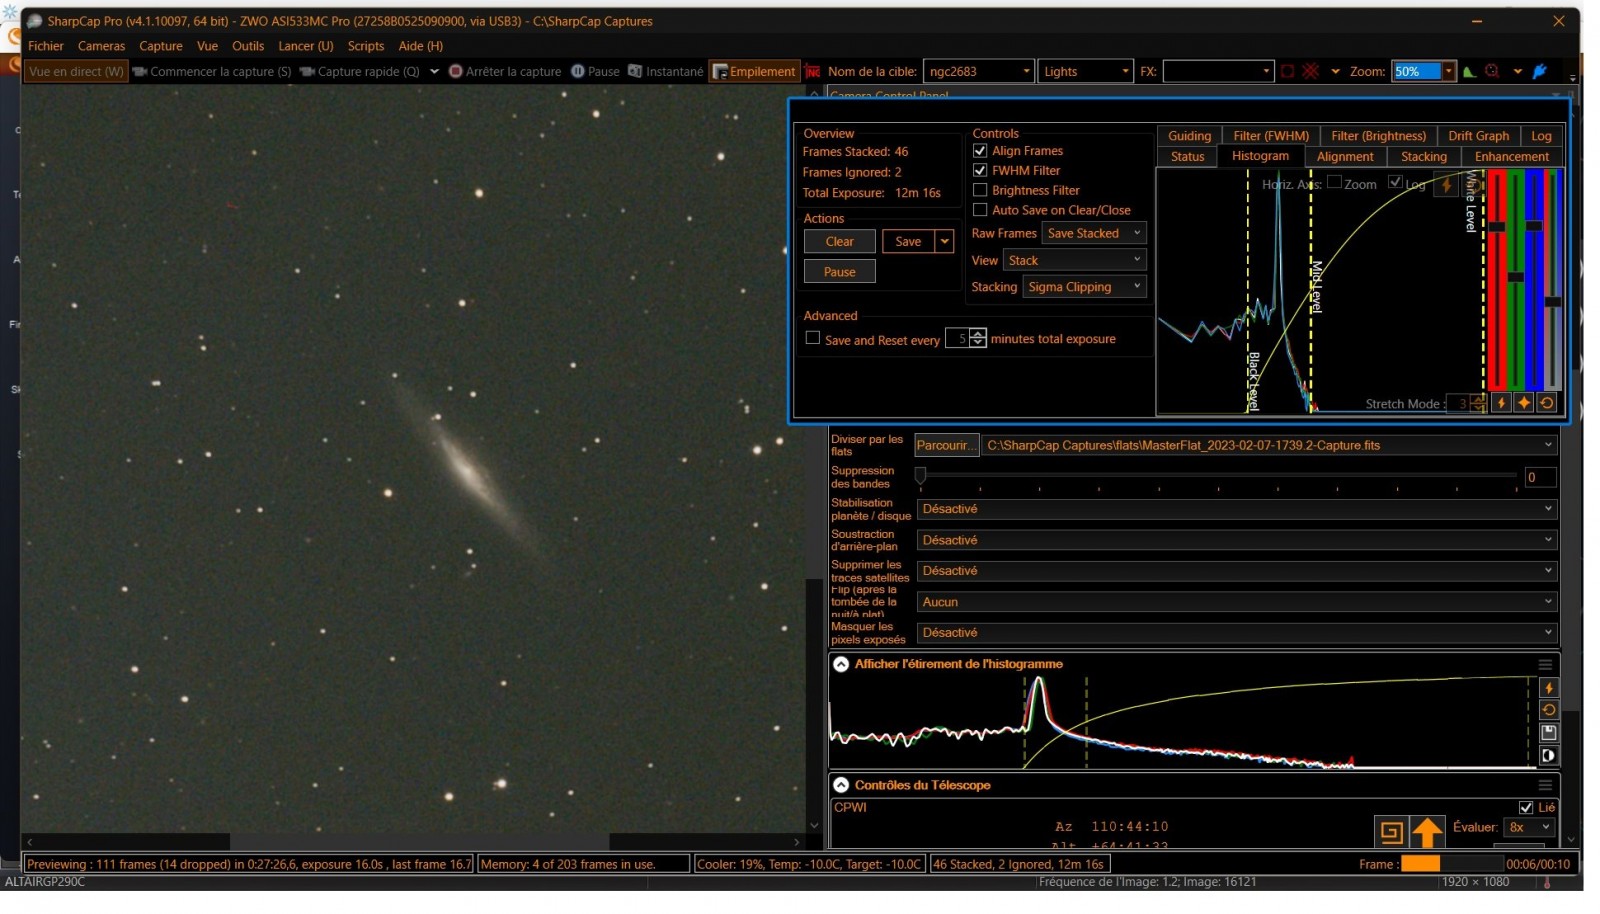The image size is (1600, 914).
Task: Click the reset icon in Afficher l'étirement panel
Action: click(1549, 710)
